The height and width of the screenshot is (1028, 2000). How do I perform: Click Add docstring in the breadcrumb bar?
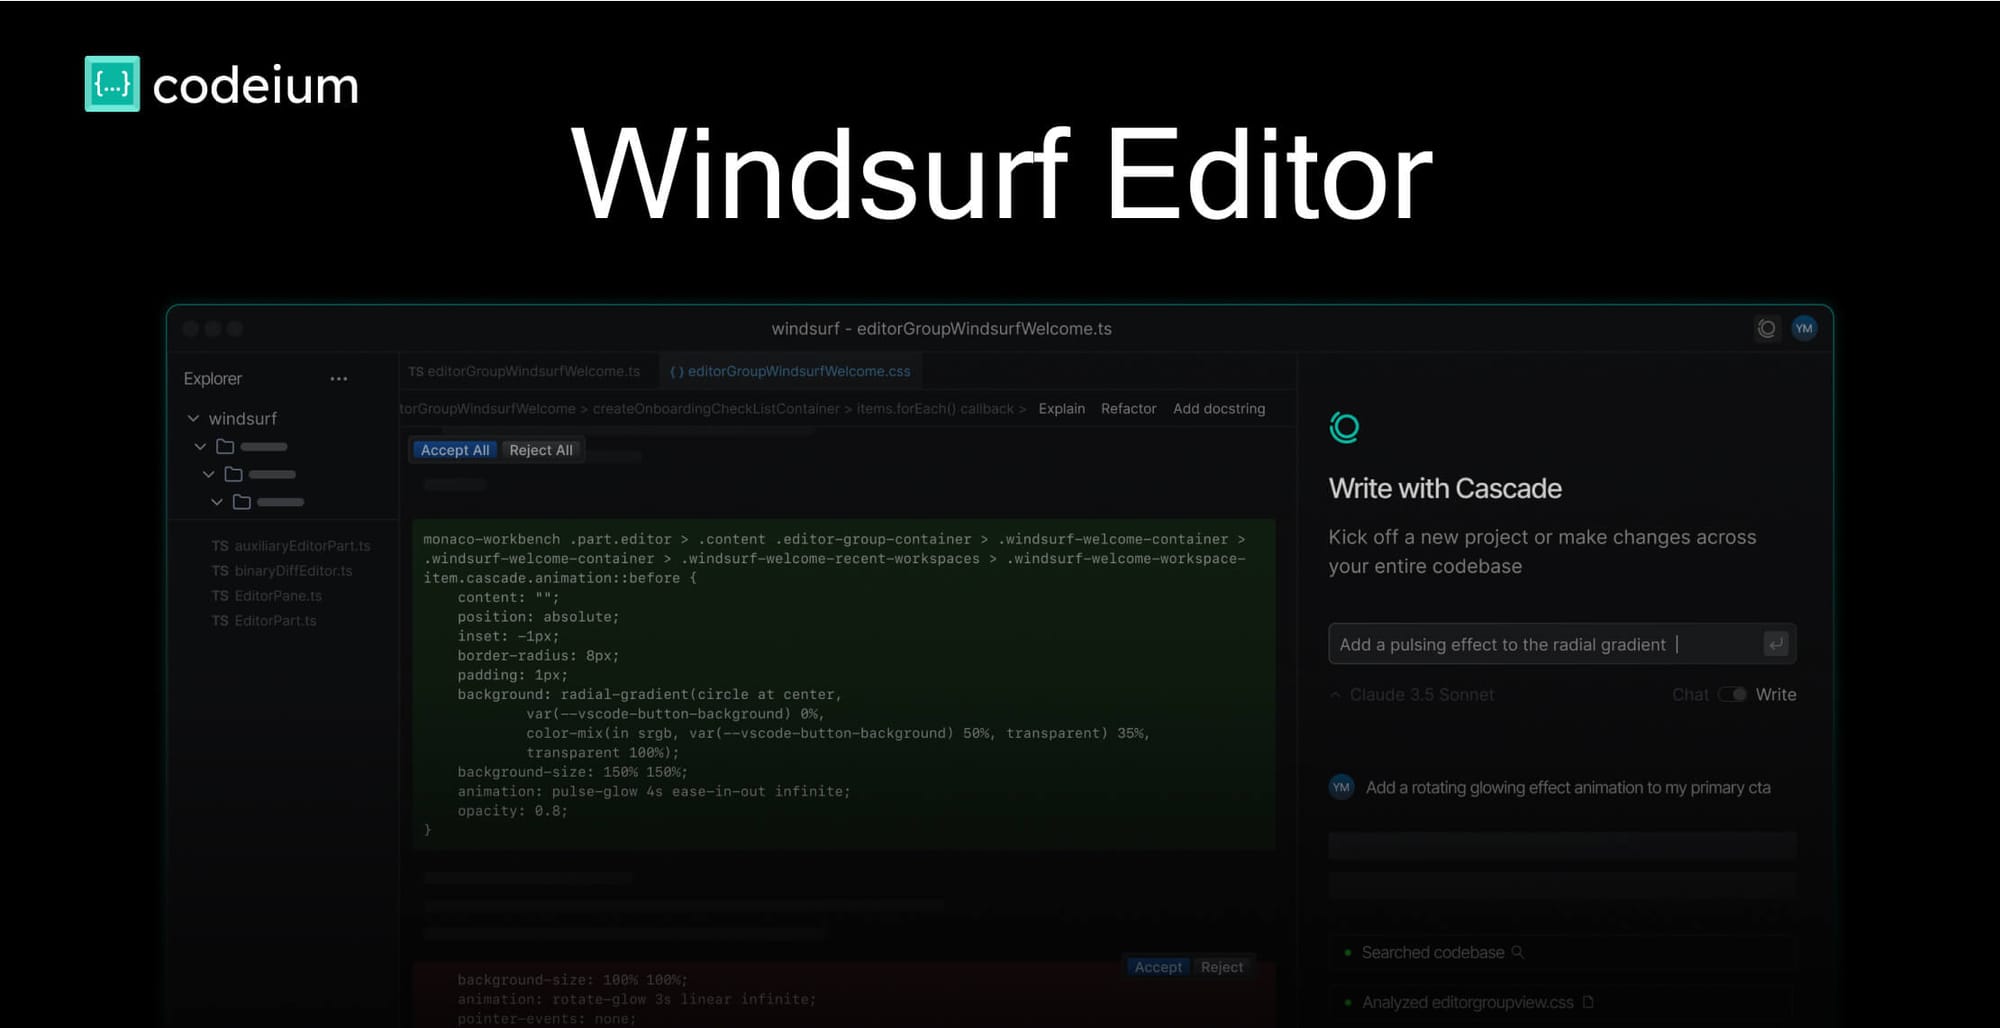pos(1219,408)
